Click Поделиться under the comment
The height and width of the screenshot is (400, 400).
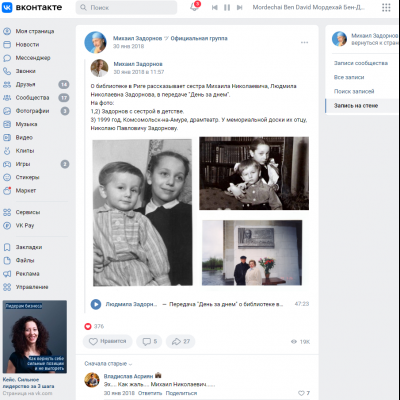(x=181, y=393)
